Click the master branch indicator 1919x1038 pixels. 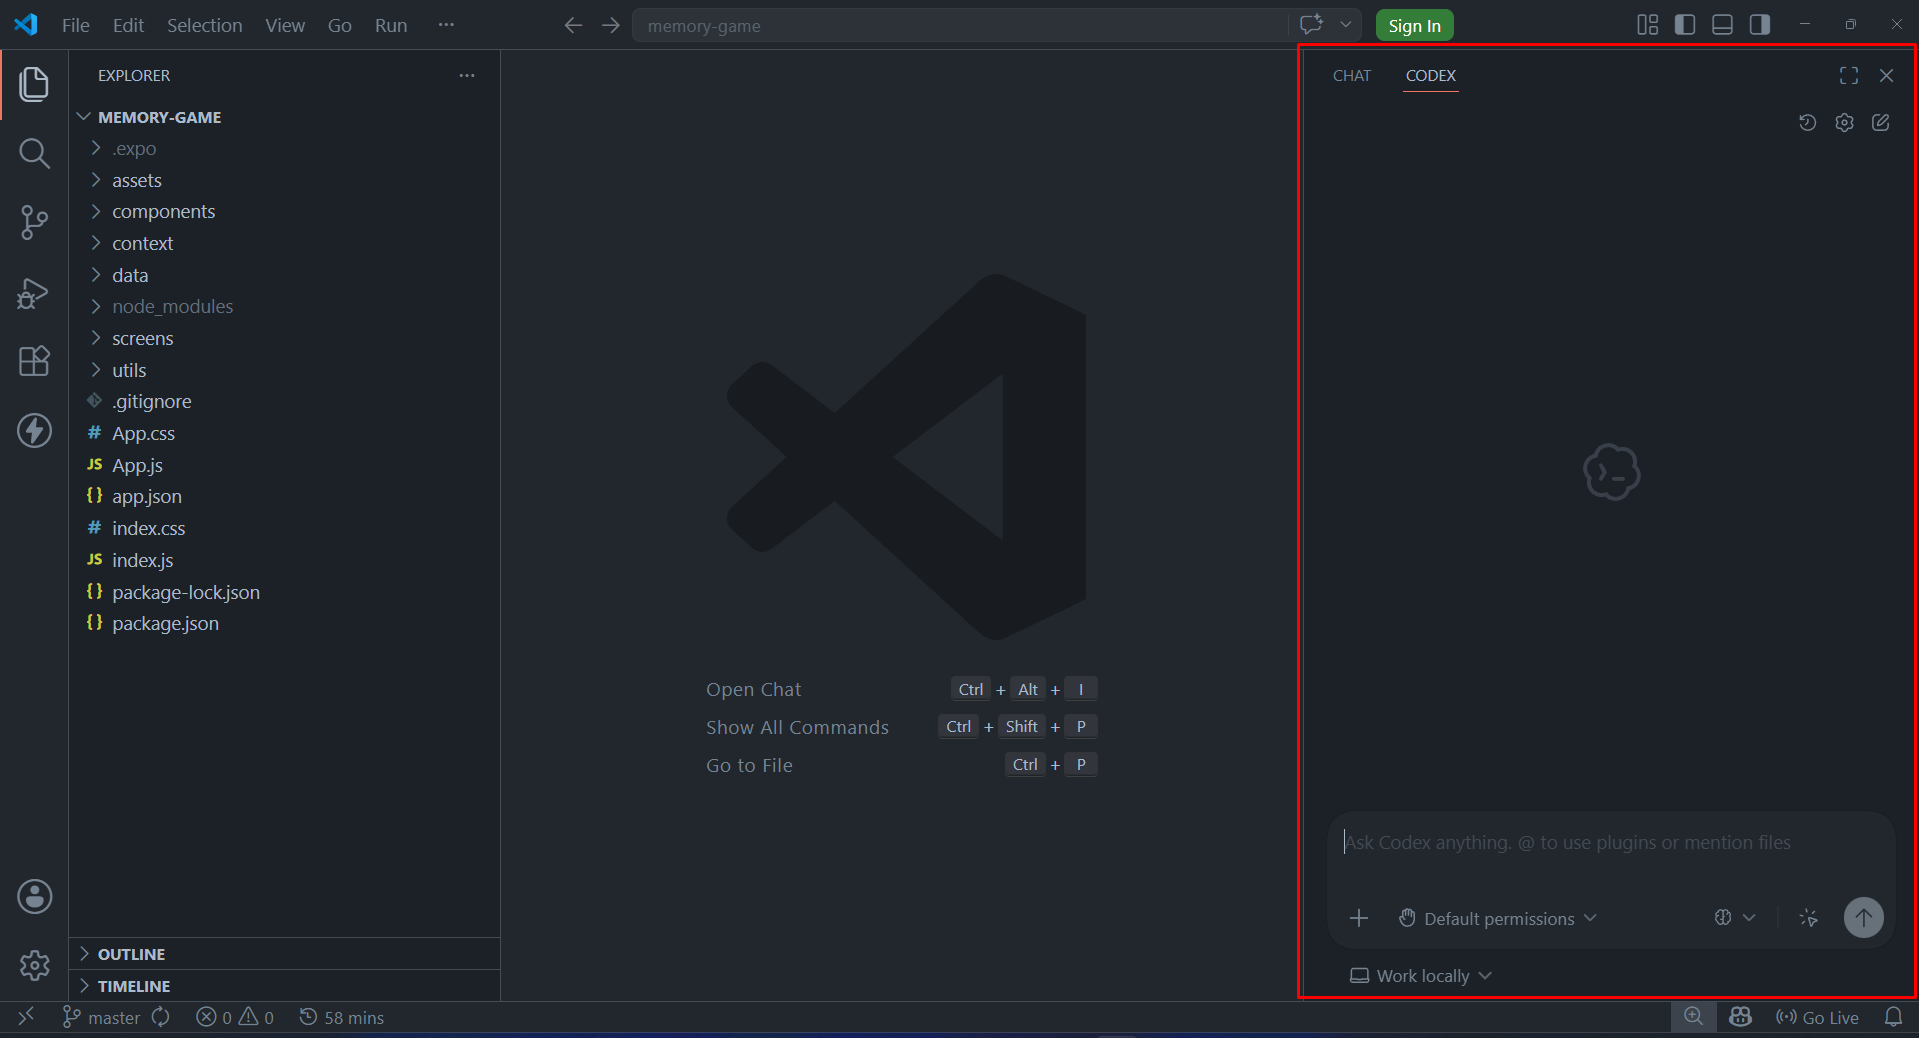[102, 1017]
